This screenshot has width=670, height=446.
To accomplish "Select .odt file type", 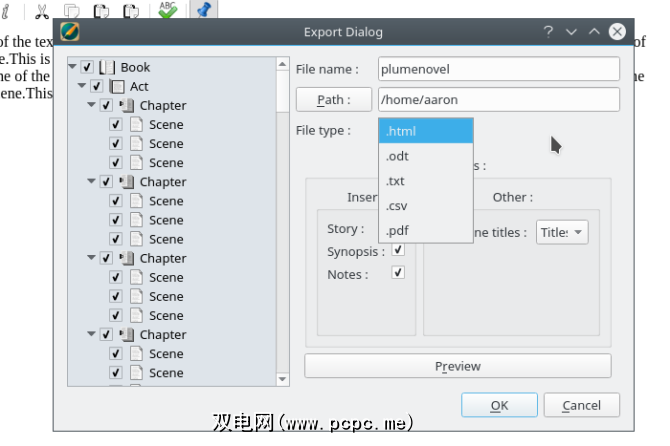I will (426, 156).
